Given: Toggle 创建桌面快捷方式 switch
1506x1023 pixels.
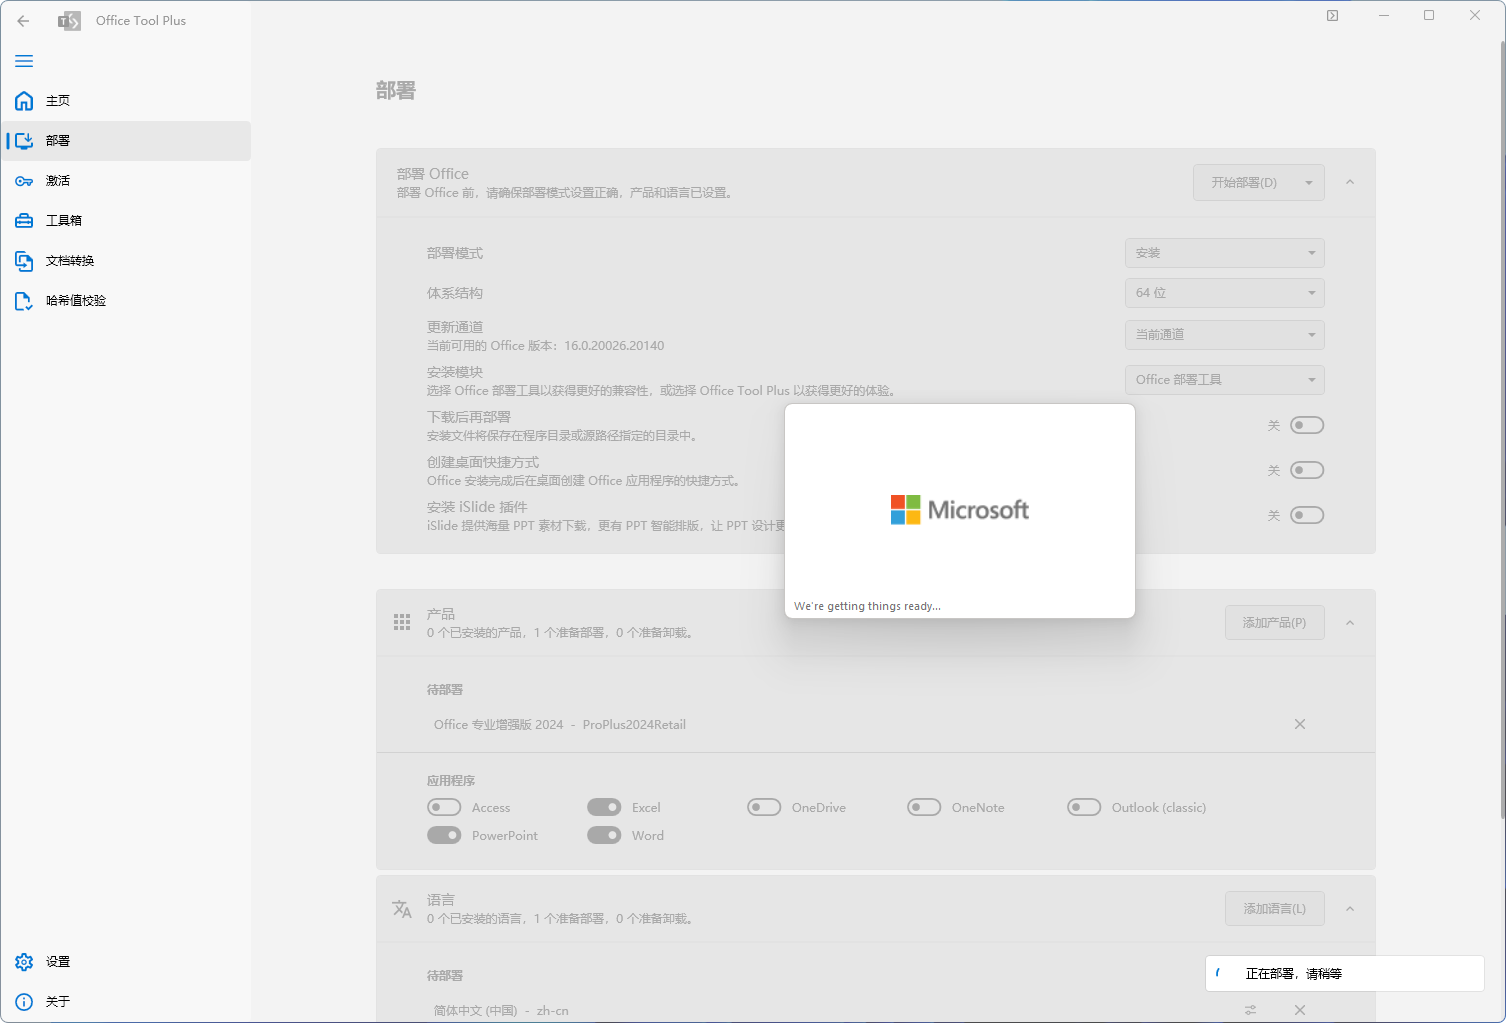Looking at the screenshot, I should coord(1307,470).
